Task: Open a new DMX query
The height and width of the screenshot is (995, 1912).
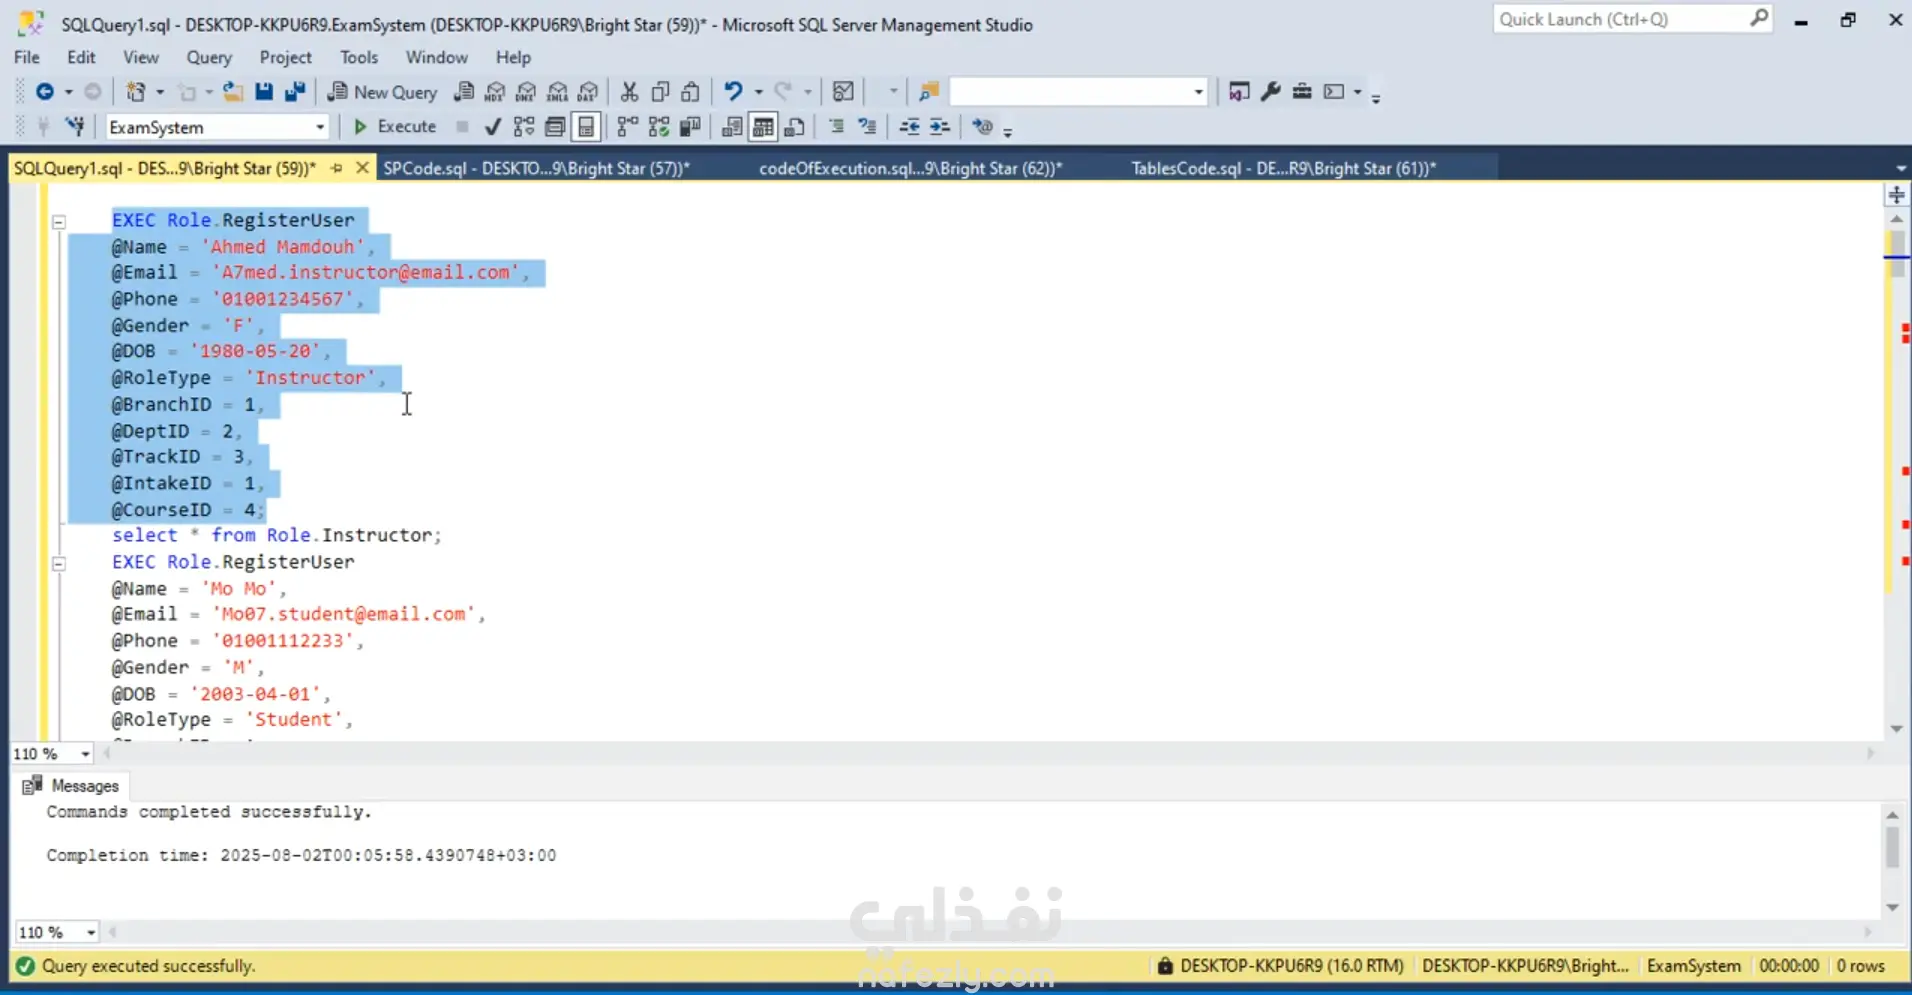Action: 526,92
